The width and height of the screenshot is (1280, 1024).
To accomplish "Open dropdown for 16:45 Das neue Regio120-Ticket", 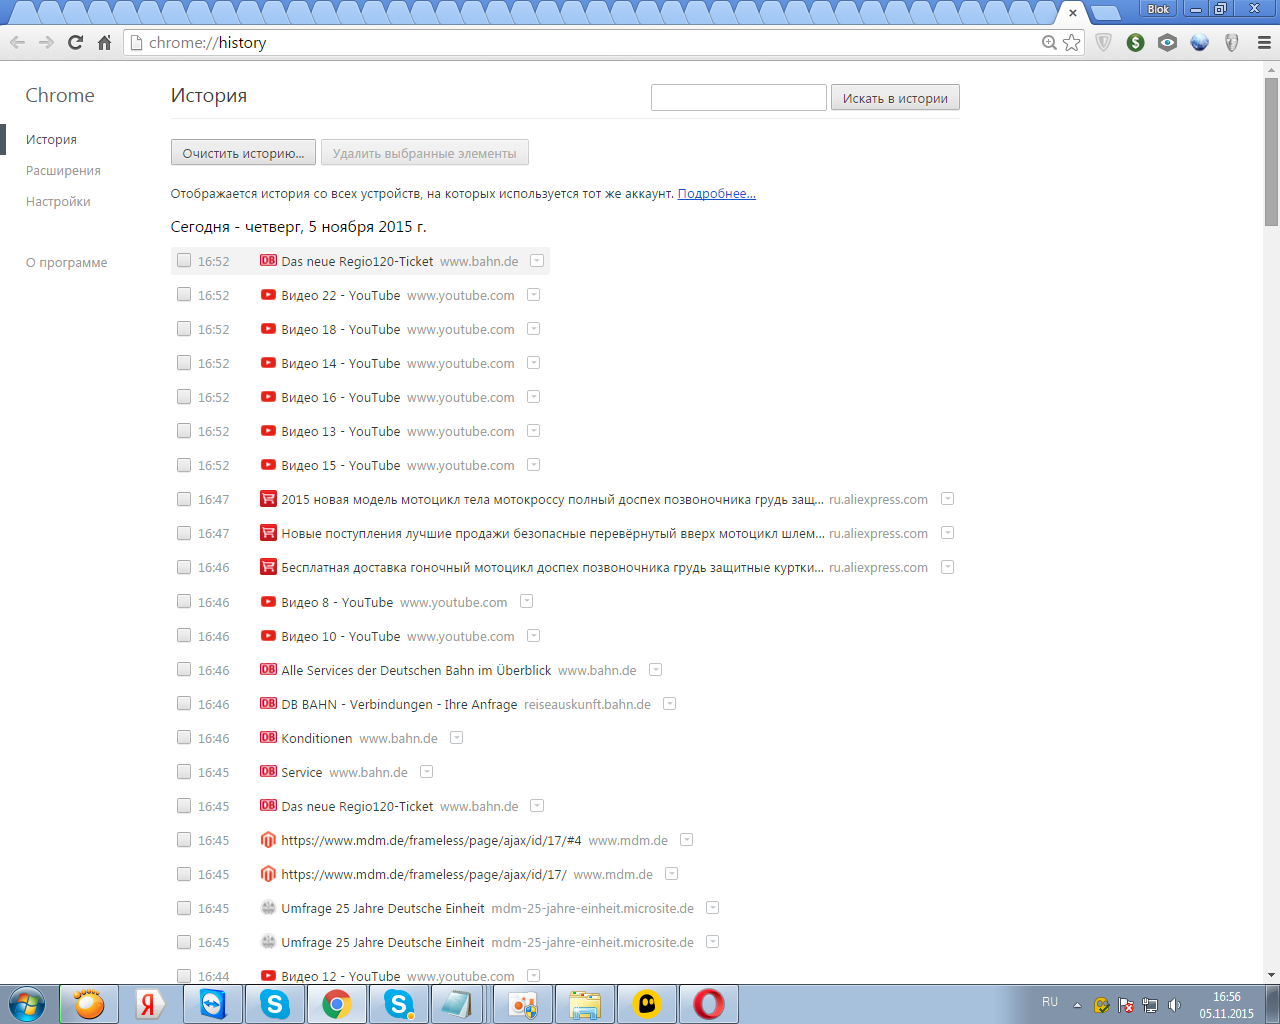I will pyautogui.click(x=537, y=806).
